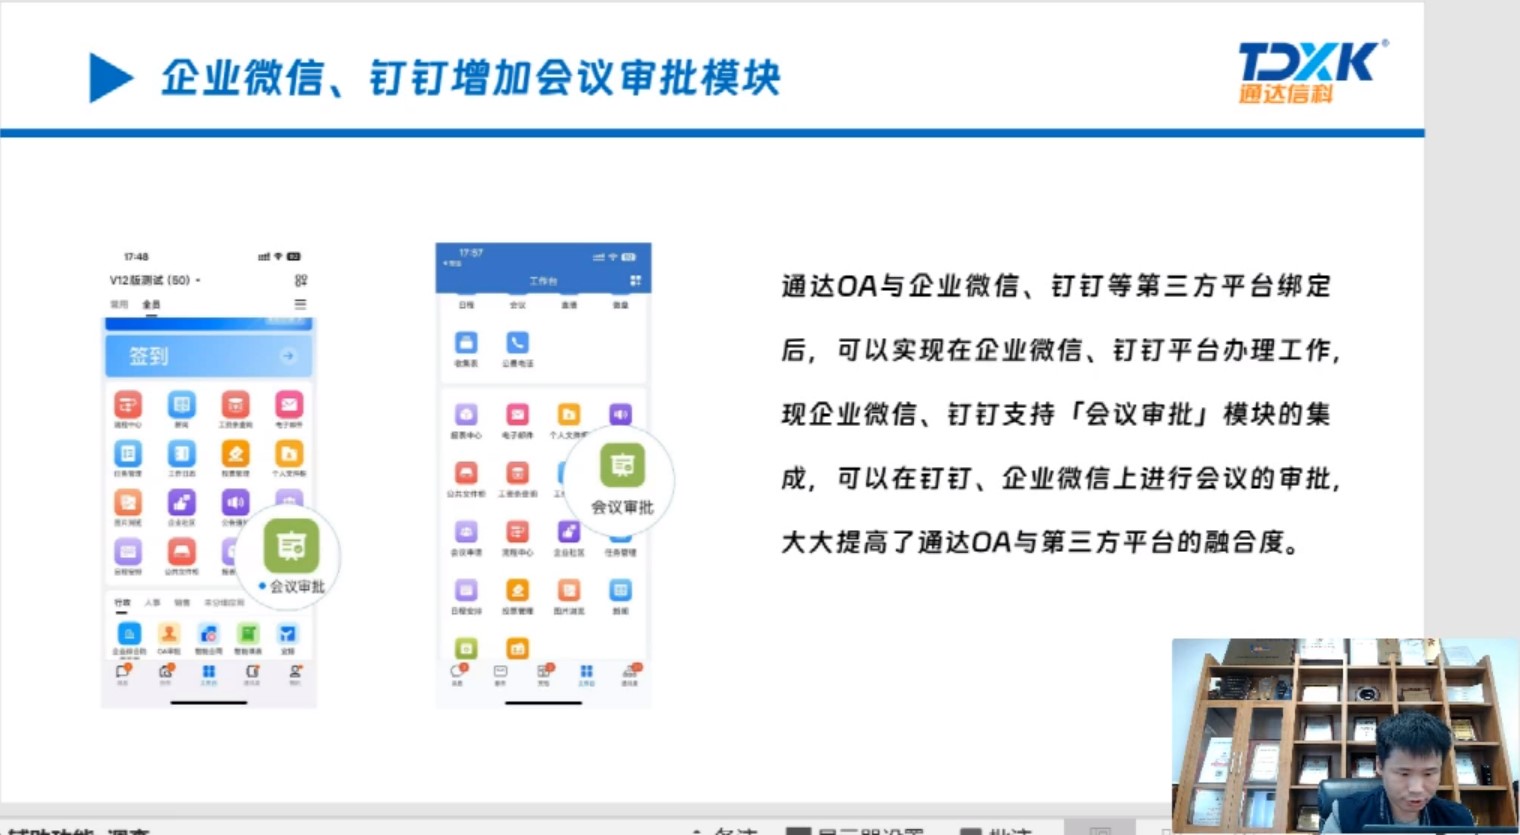Select 日程 tab under 工作台 header
Viewport: 1520px width, 835px height.
point(466,304)
